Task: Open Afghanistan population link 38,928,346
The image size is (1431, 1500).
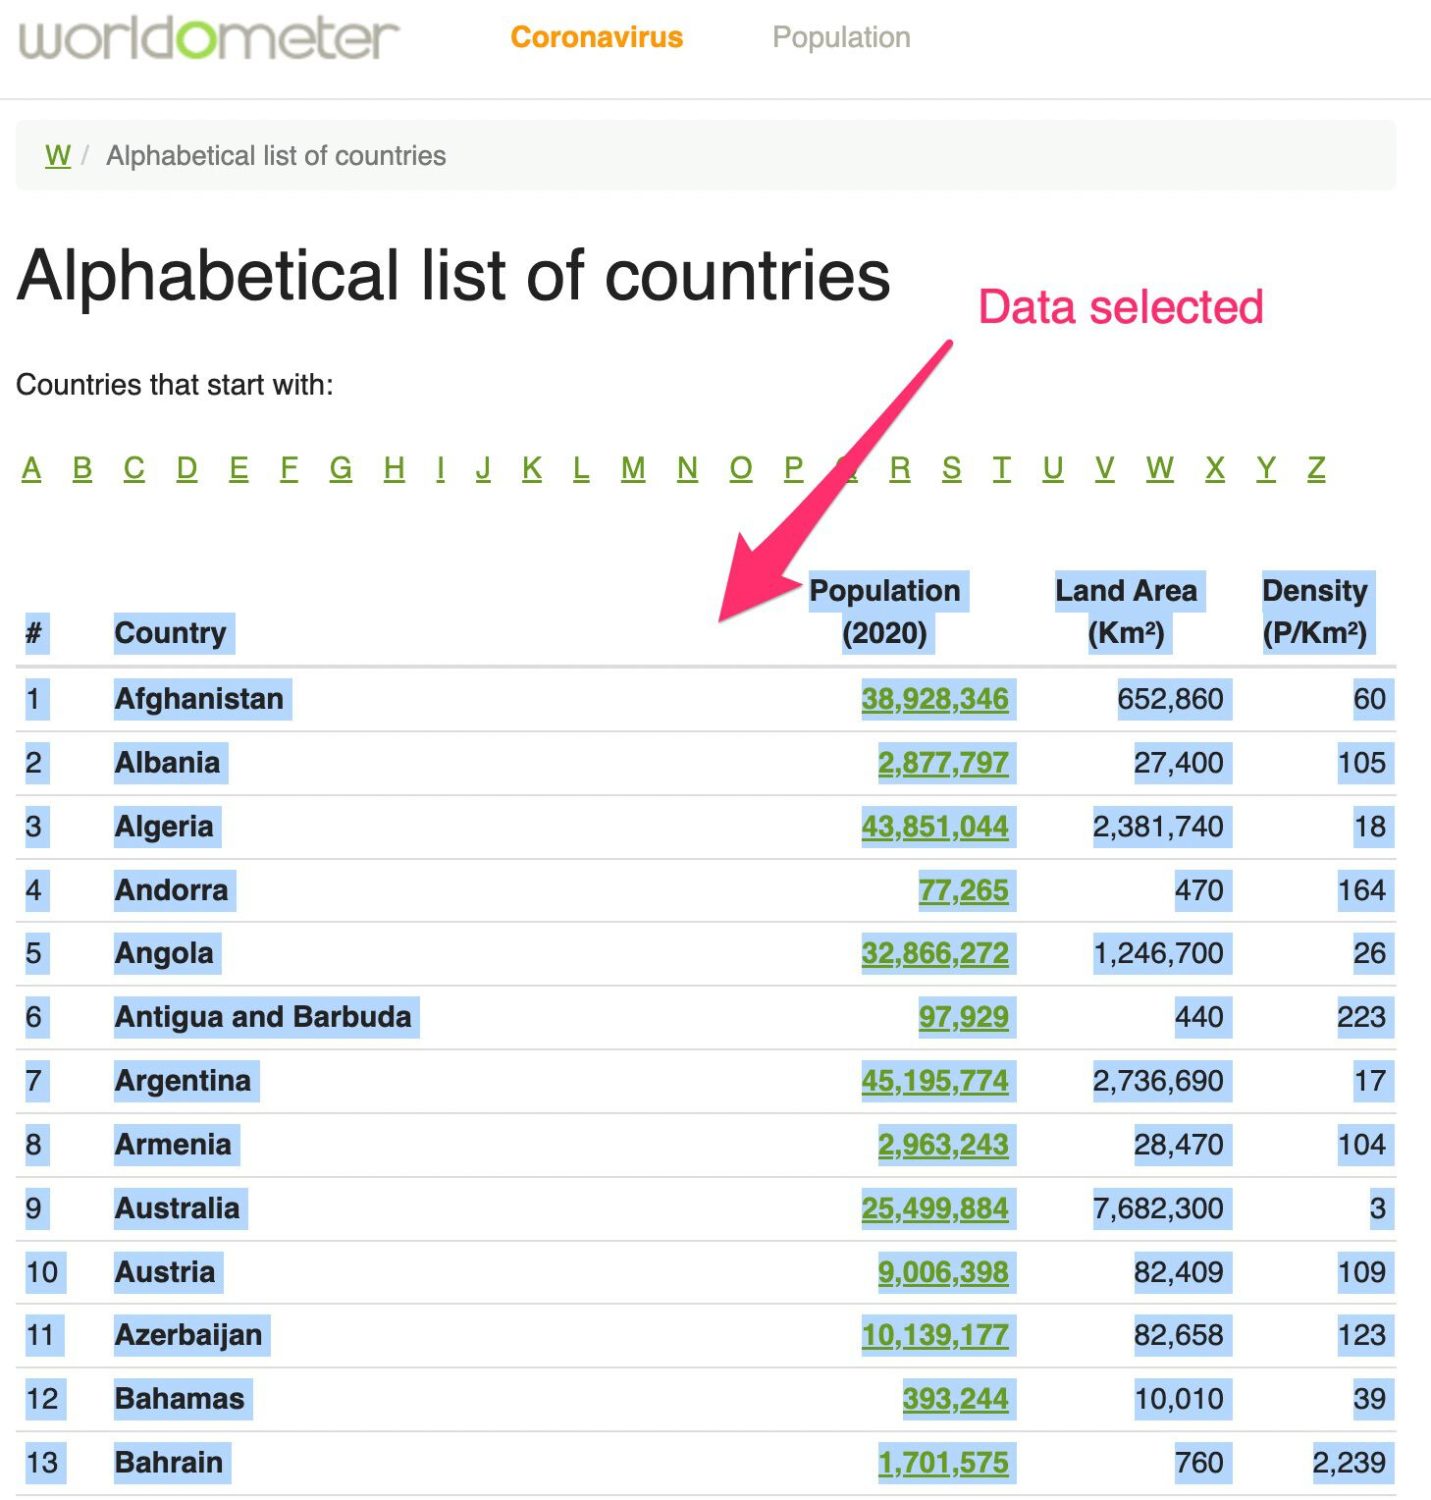Action: pyautogui.click(x=935, y=699)
